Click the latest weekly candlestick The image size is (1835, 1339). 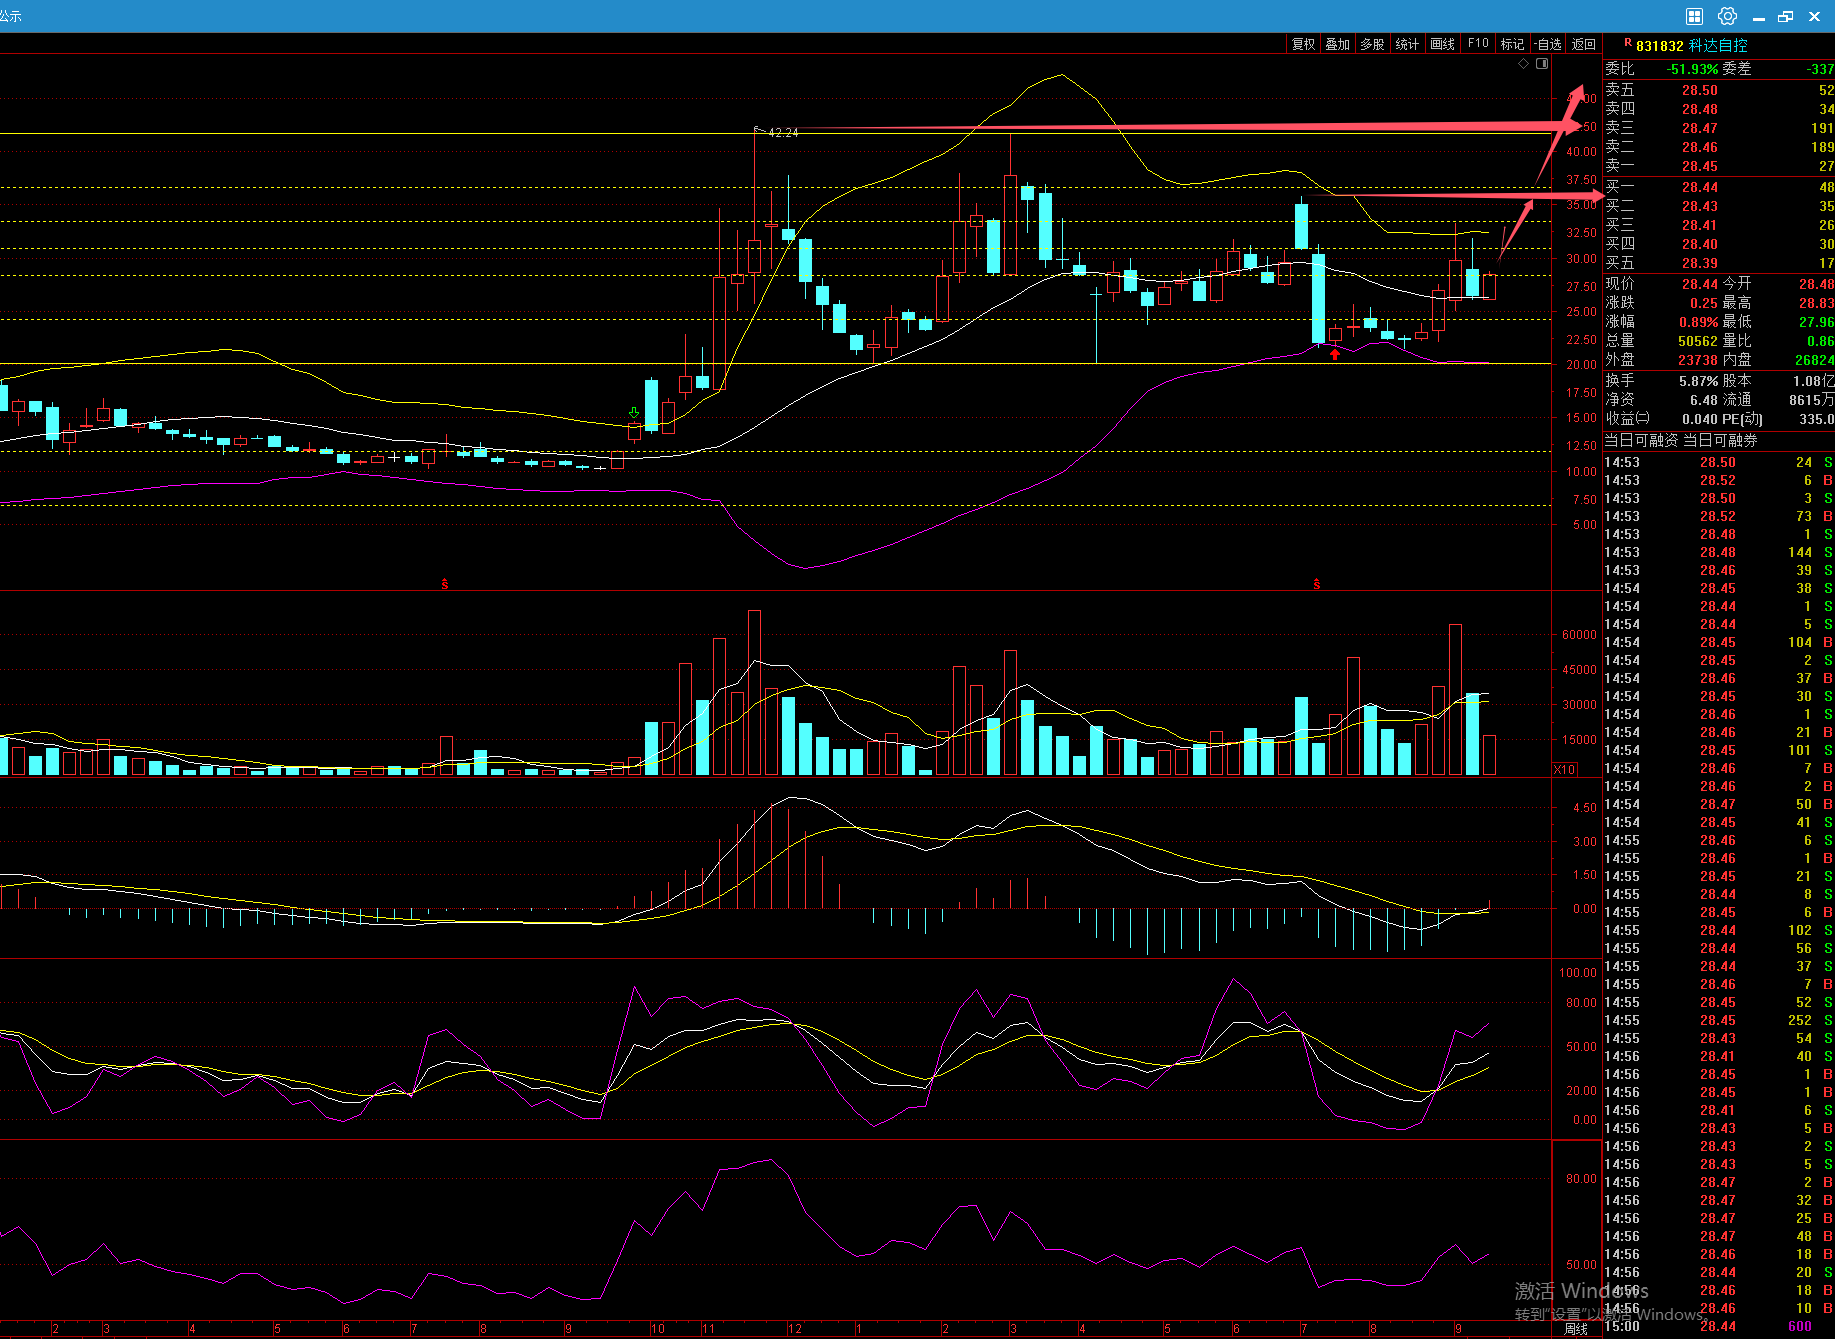coord(1490,286)
